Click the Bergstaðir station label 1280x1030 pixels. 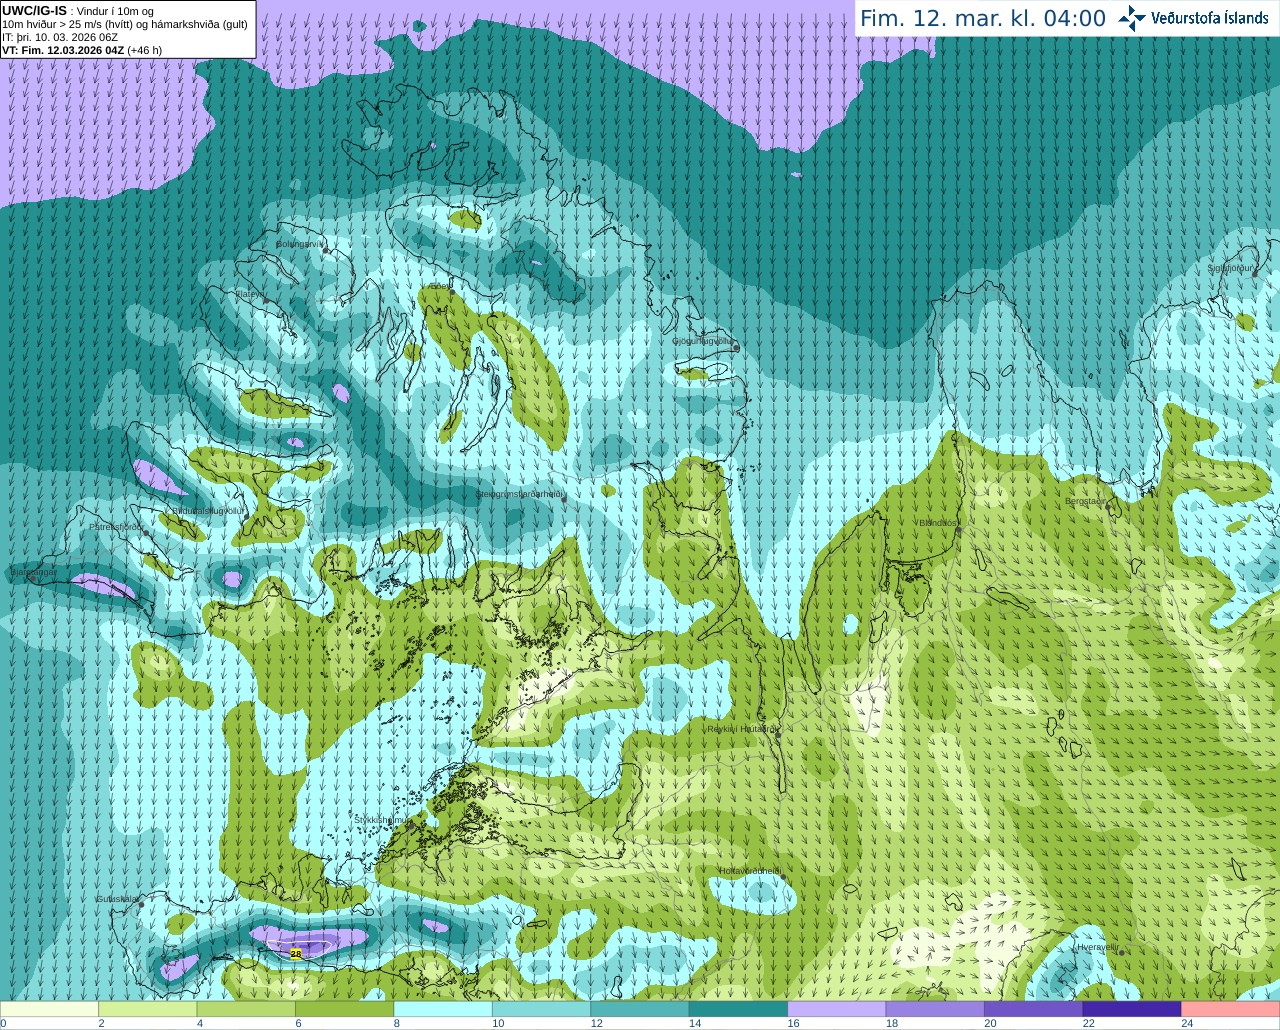click(x=1086, y=501)
